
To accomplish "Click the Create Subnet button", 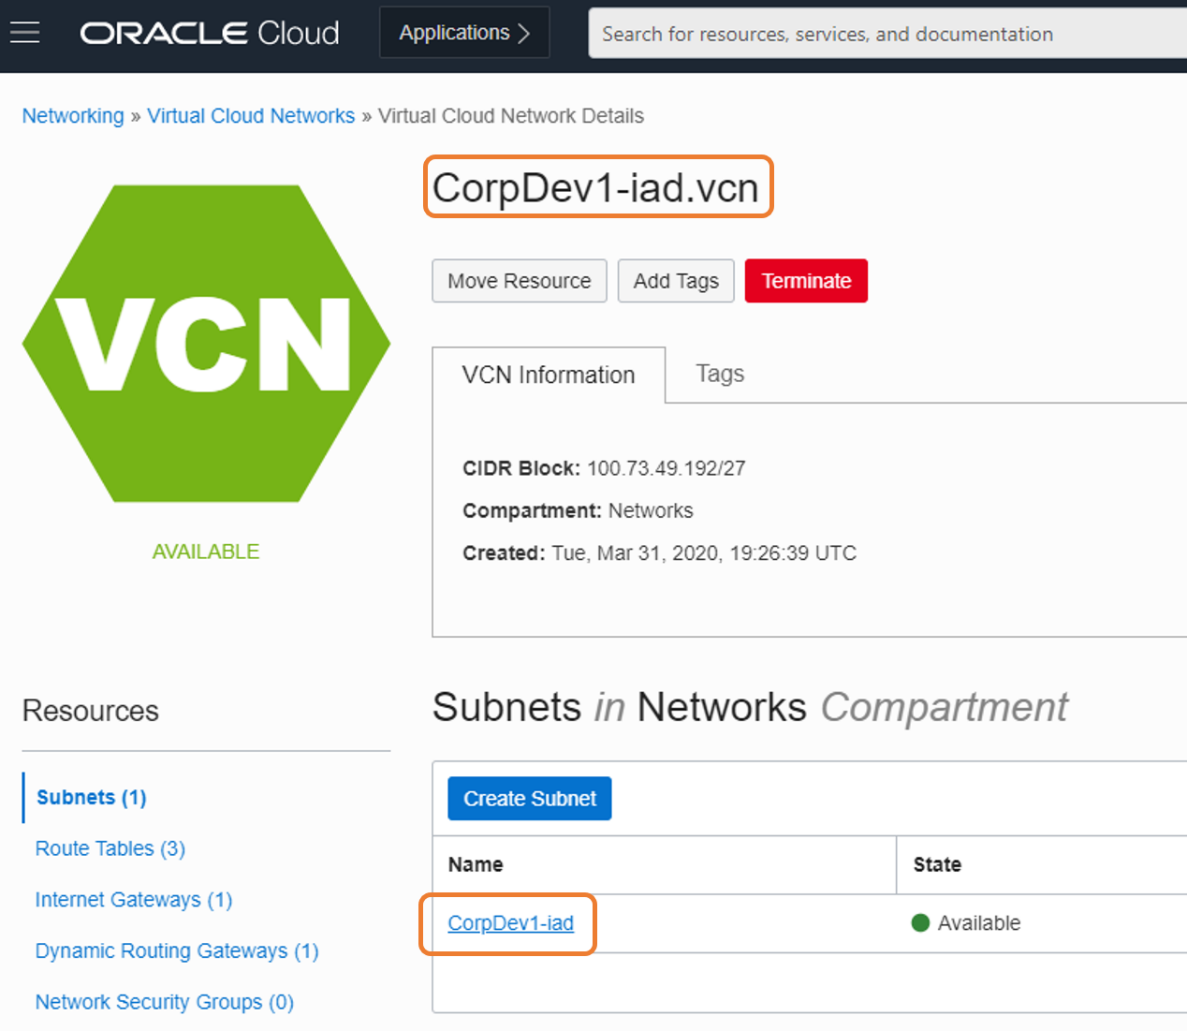I will 530,799.
